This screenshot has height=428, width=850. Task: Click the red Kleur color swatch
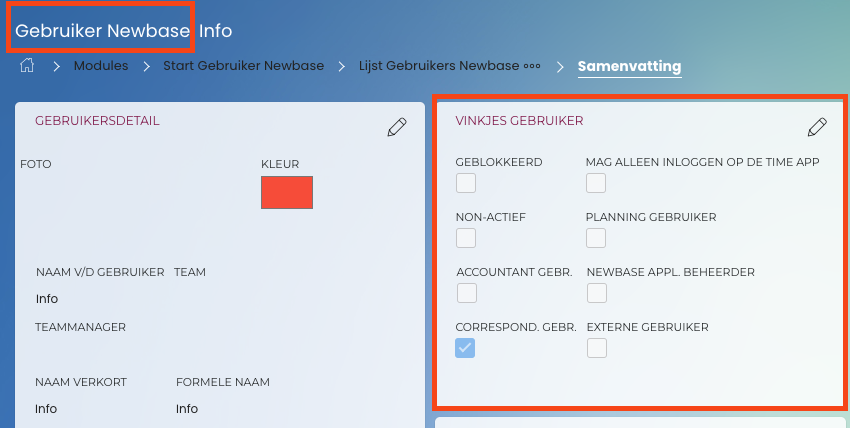coord(287,192)
